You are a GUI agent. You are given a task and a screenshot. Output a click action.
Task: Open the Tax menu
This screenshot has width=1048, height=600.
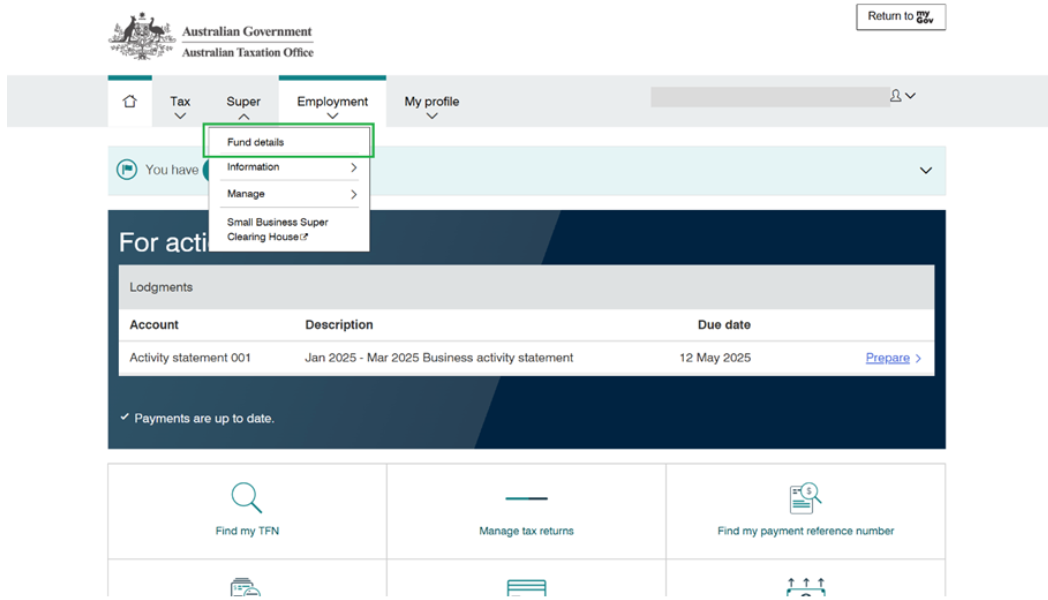click(x=180, y=106)
